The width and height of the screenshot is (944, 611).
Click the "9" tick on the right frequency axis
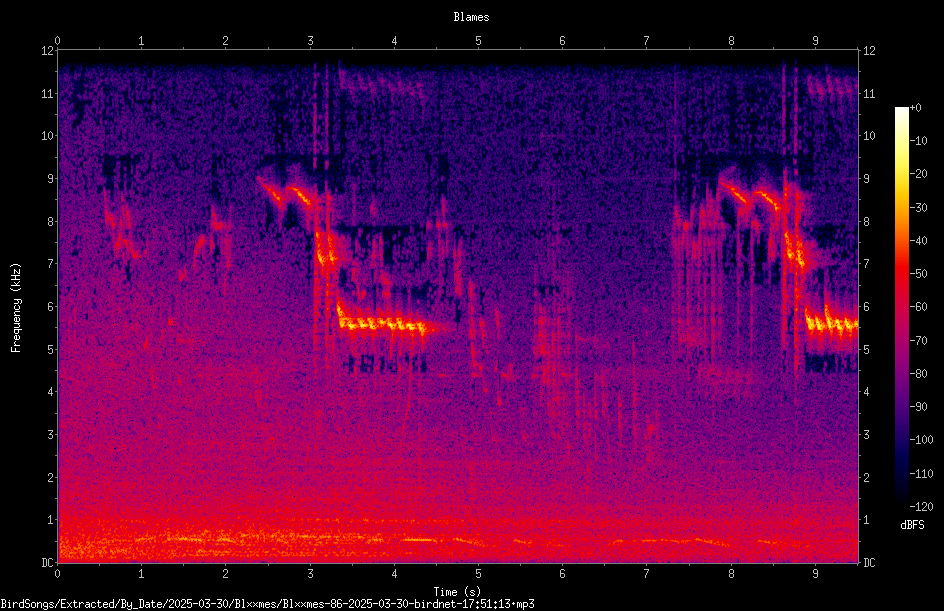click(866, 179)
